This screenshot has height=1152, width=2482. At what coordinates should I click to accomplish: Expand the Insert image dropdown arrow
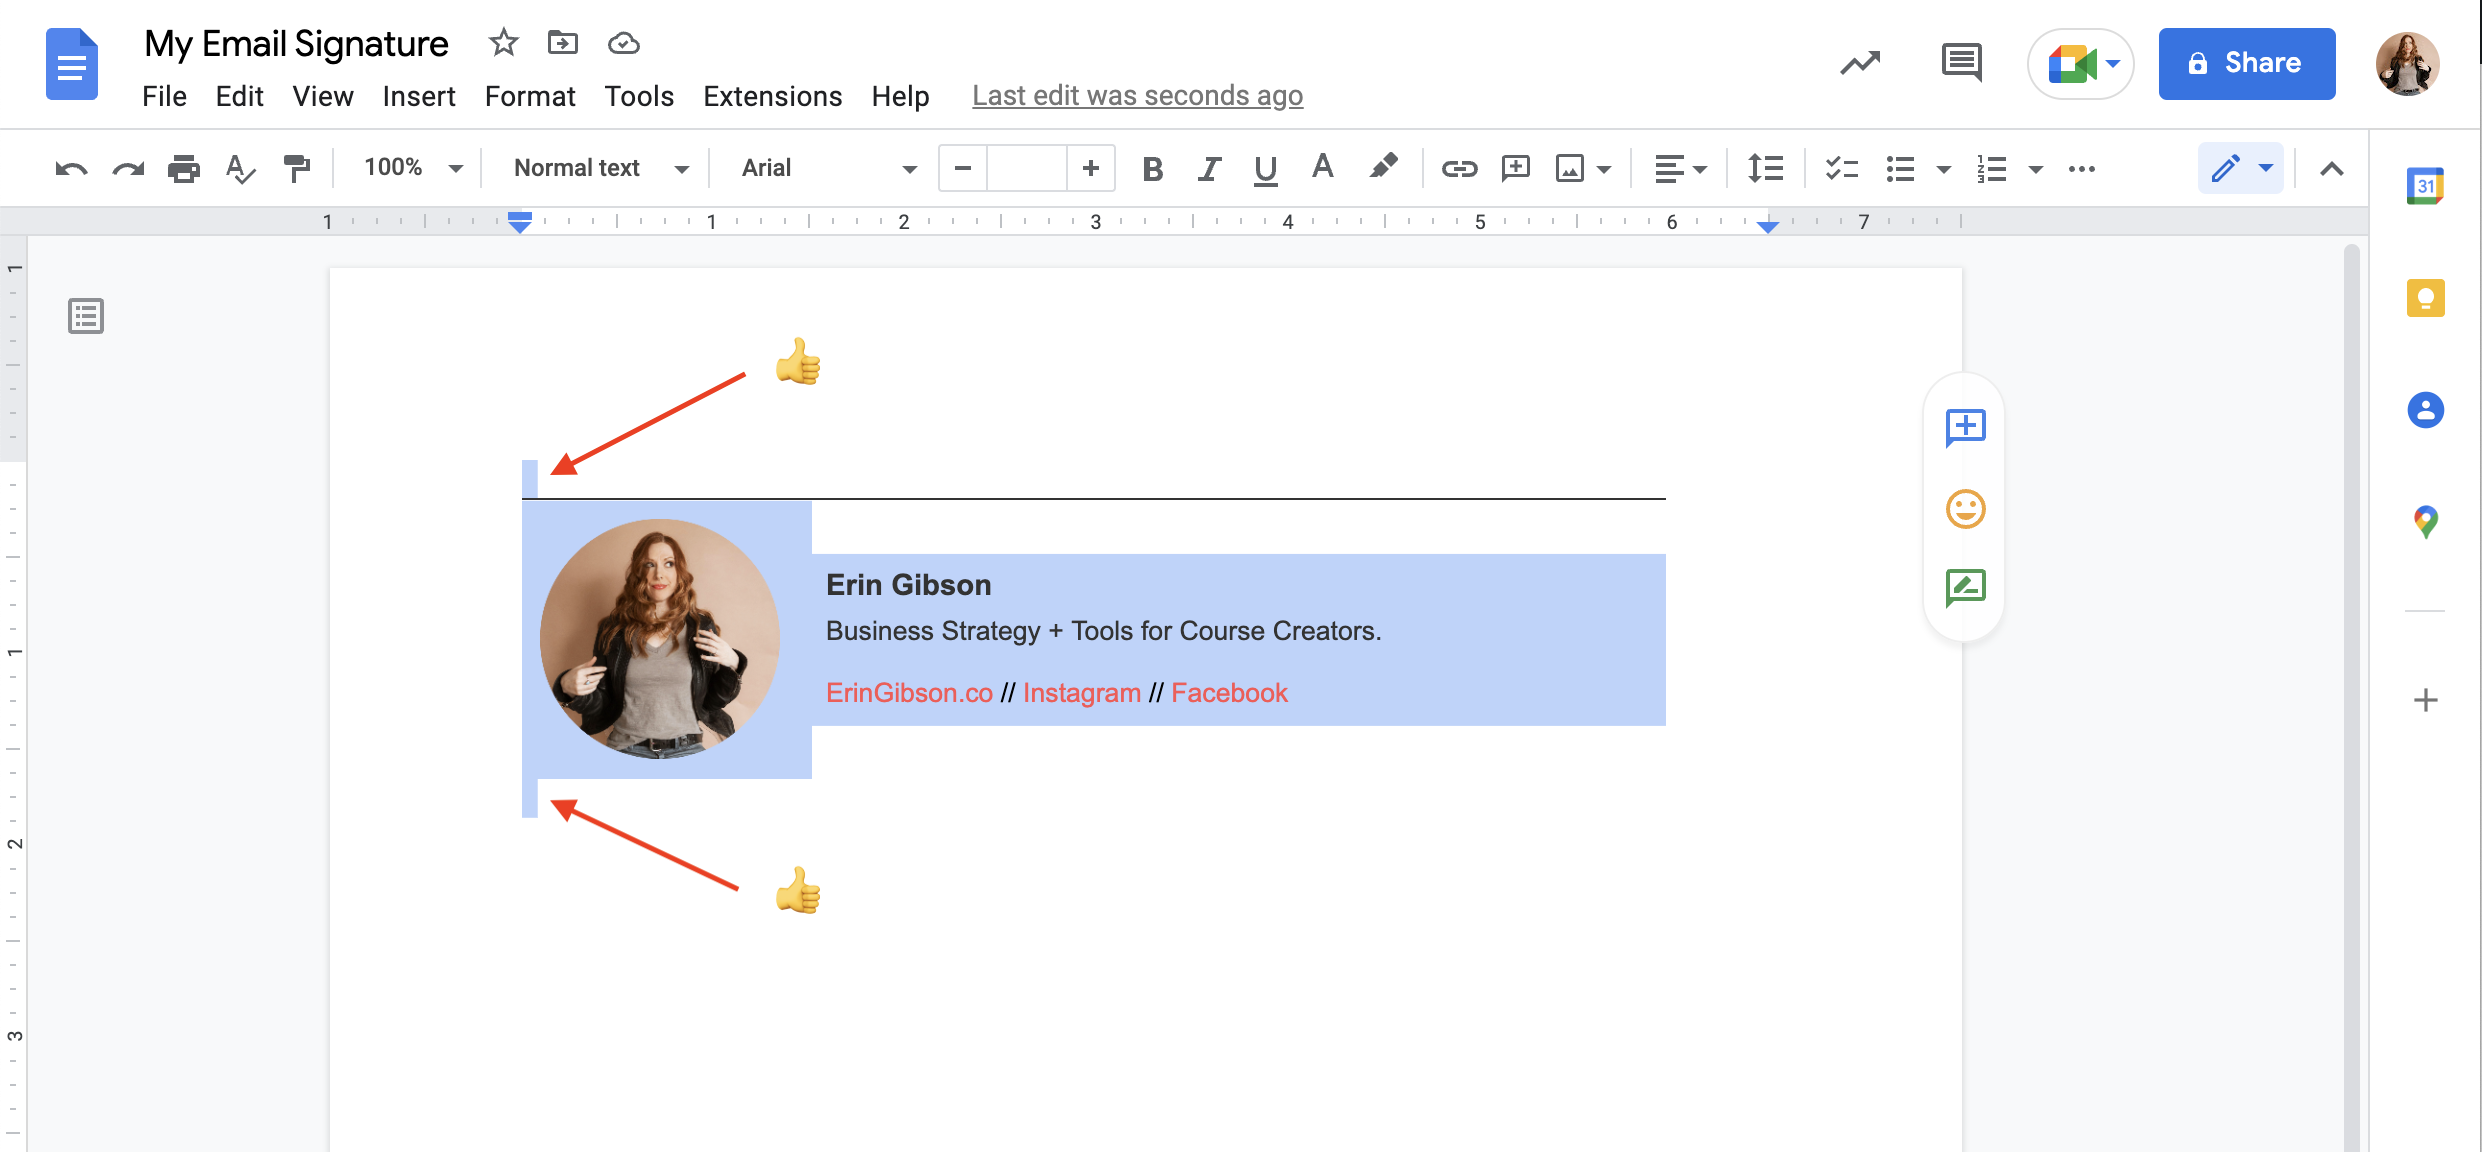click(x=1604, y=170)
